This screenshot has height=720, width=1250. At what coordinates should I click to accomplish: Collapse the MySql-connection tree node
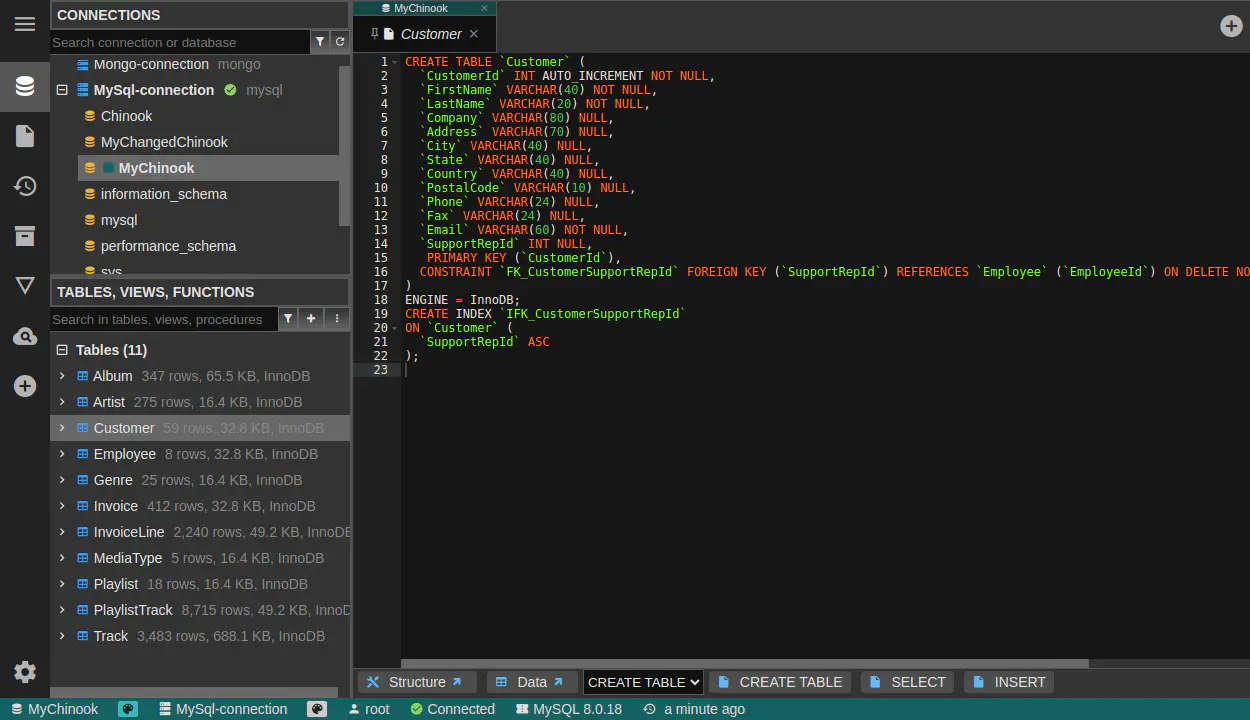point(62,90)
